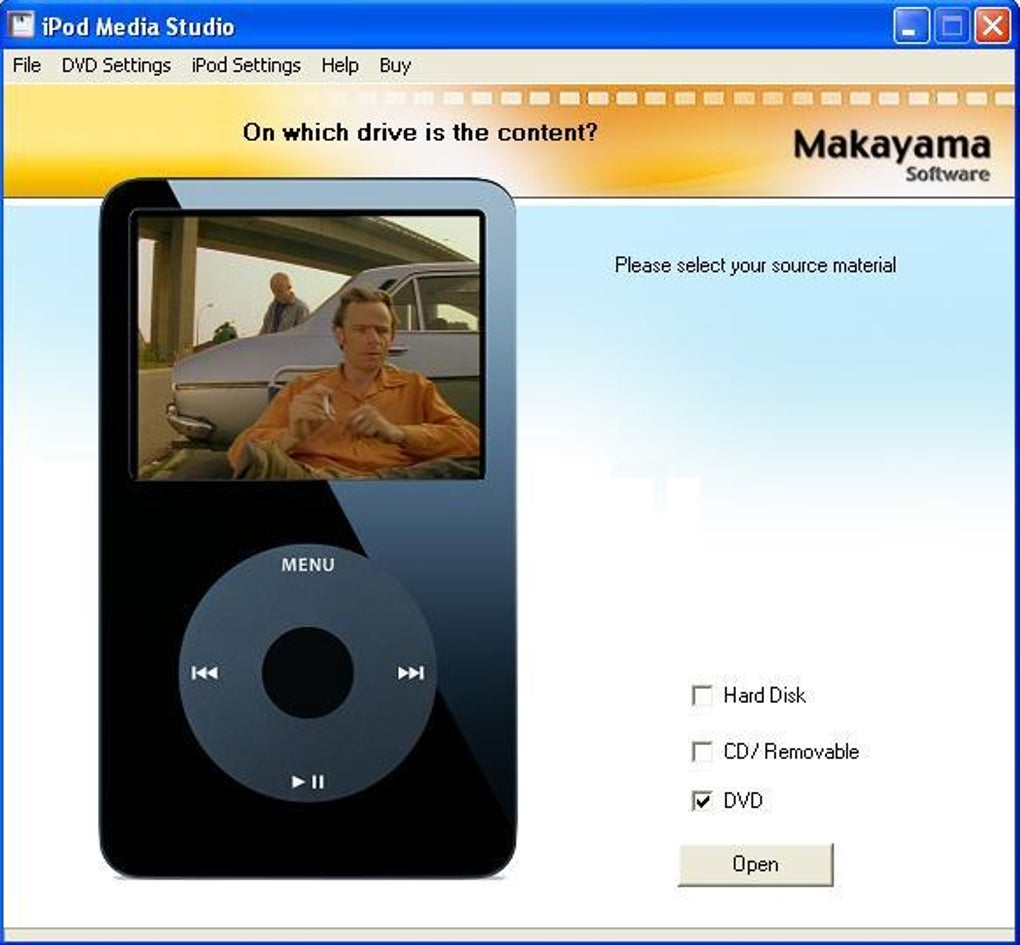
Task: Open the File menu
Action: (x=27, y=65)
